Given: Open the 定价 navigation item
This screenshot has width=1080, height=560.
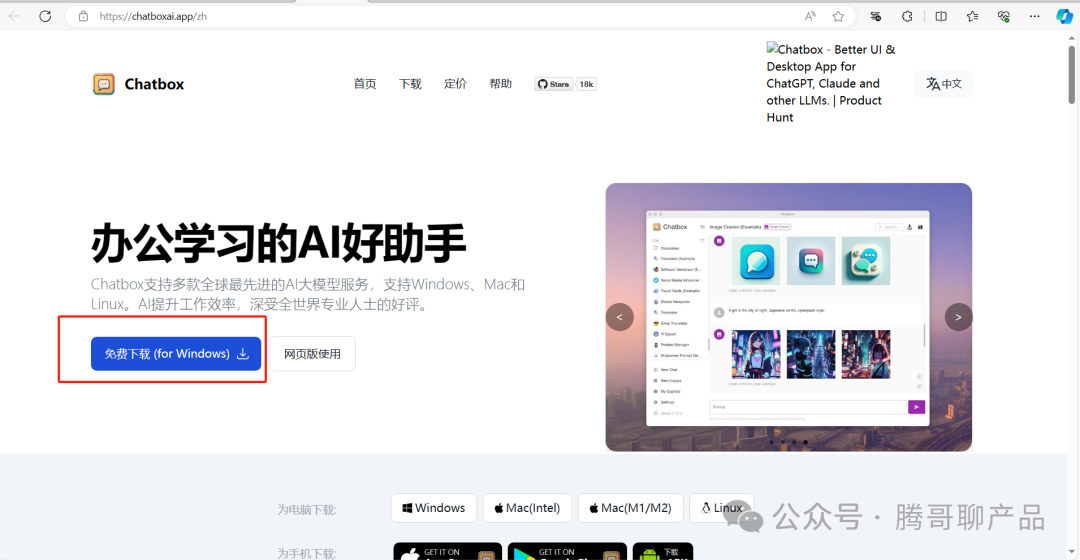Looking at the screenshot, I should [455, 84].
